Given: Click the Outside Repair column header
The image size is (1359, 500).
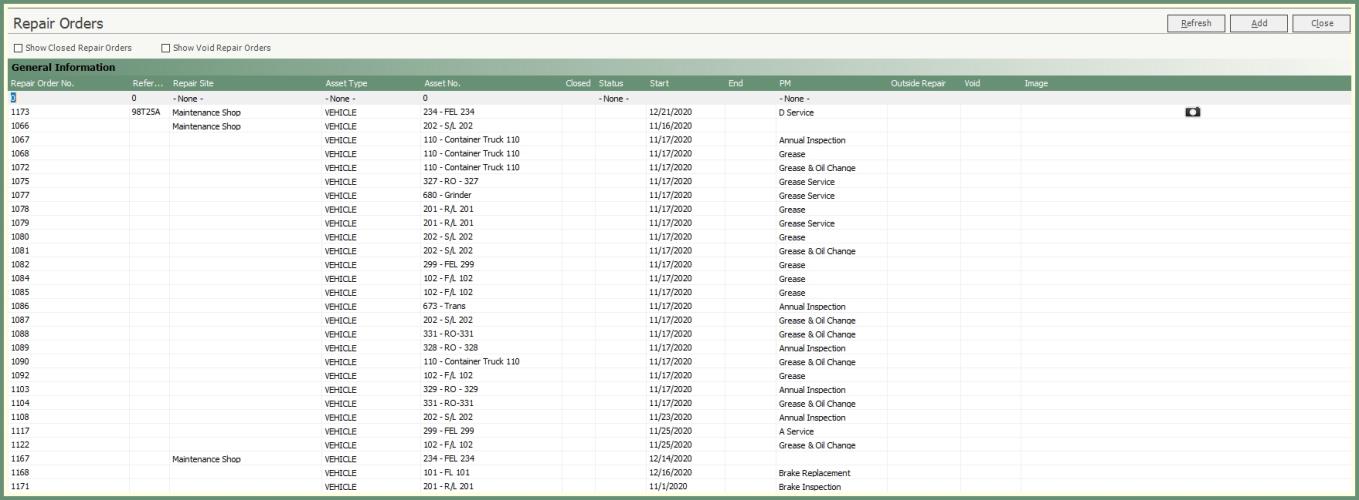Looking at the screenshot, I should [x=917, y=83].
